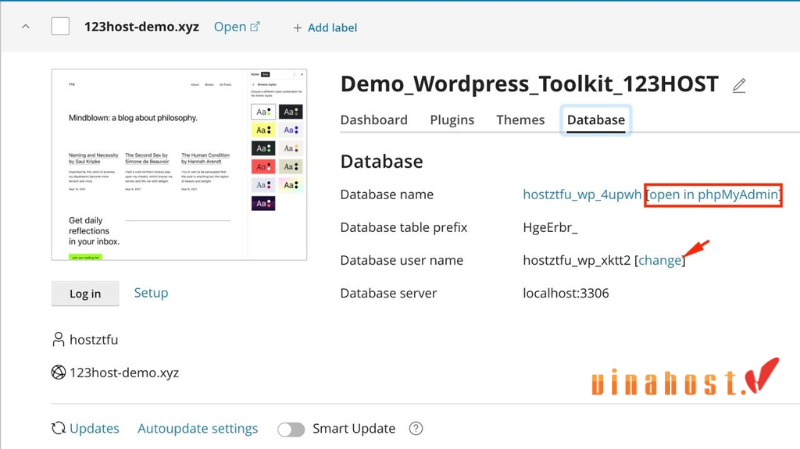Click hostztfu owner name text
Screen dimensions: 800x449
click(94, 340)
